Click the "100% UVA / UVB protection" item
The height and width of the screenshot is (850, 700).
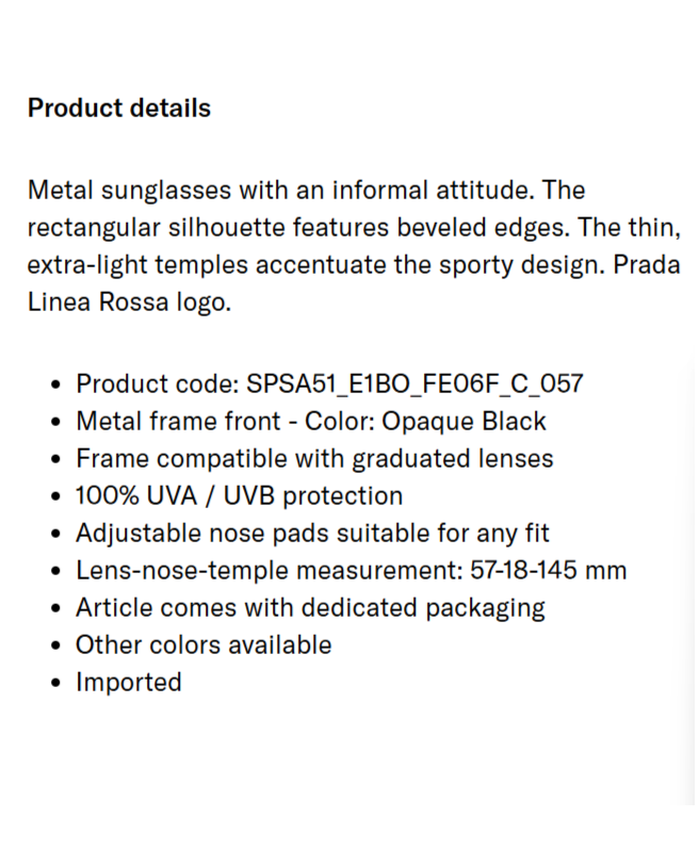(239, 496)
